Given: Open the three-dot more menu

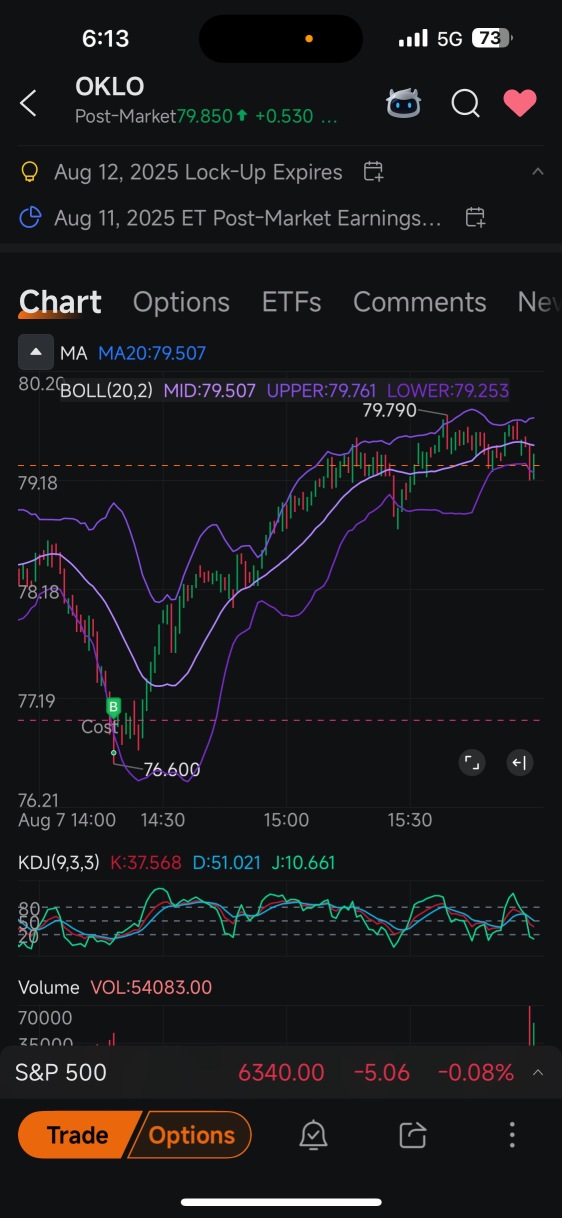Looking at the screenshot, I should 512,1135.
